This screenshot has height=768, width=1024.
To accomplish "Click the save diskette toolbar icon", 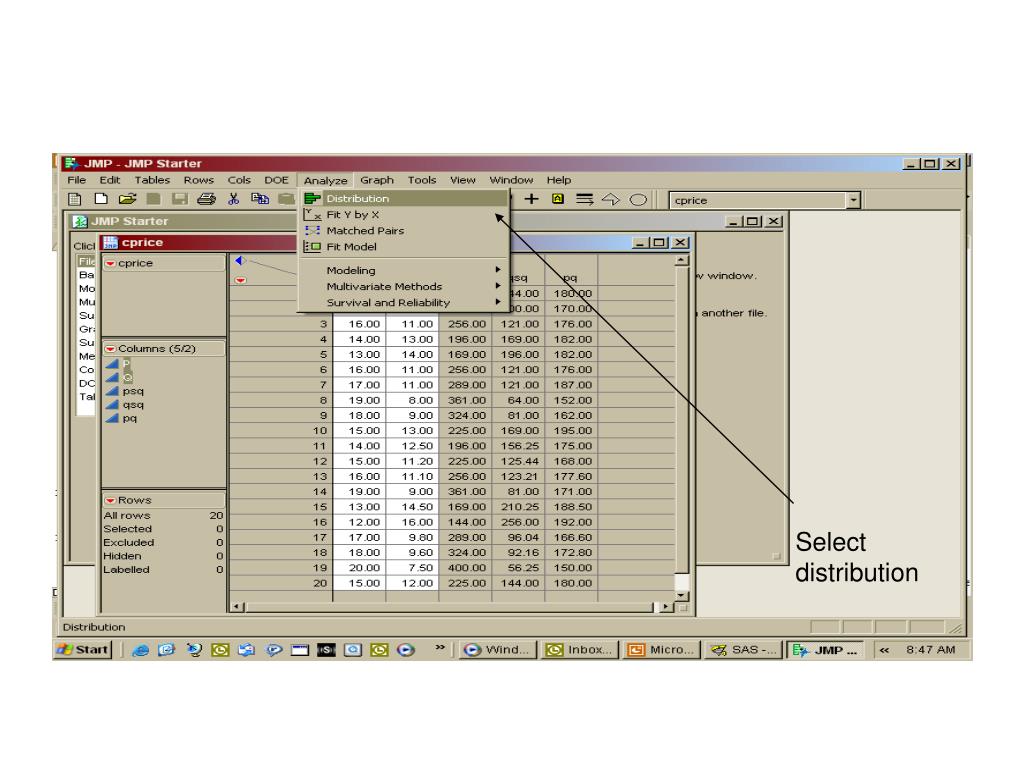I will (x=180, y=199).
